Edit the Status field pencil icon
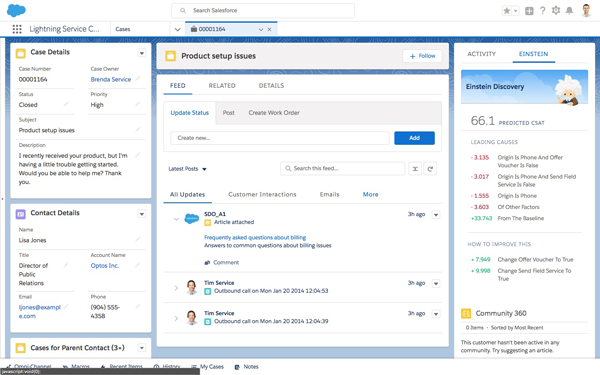 [66, 104]
